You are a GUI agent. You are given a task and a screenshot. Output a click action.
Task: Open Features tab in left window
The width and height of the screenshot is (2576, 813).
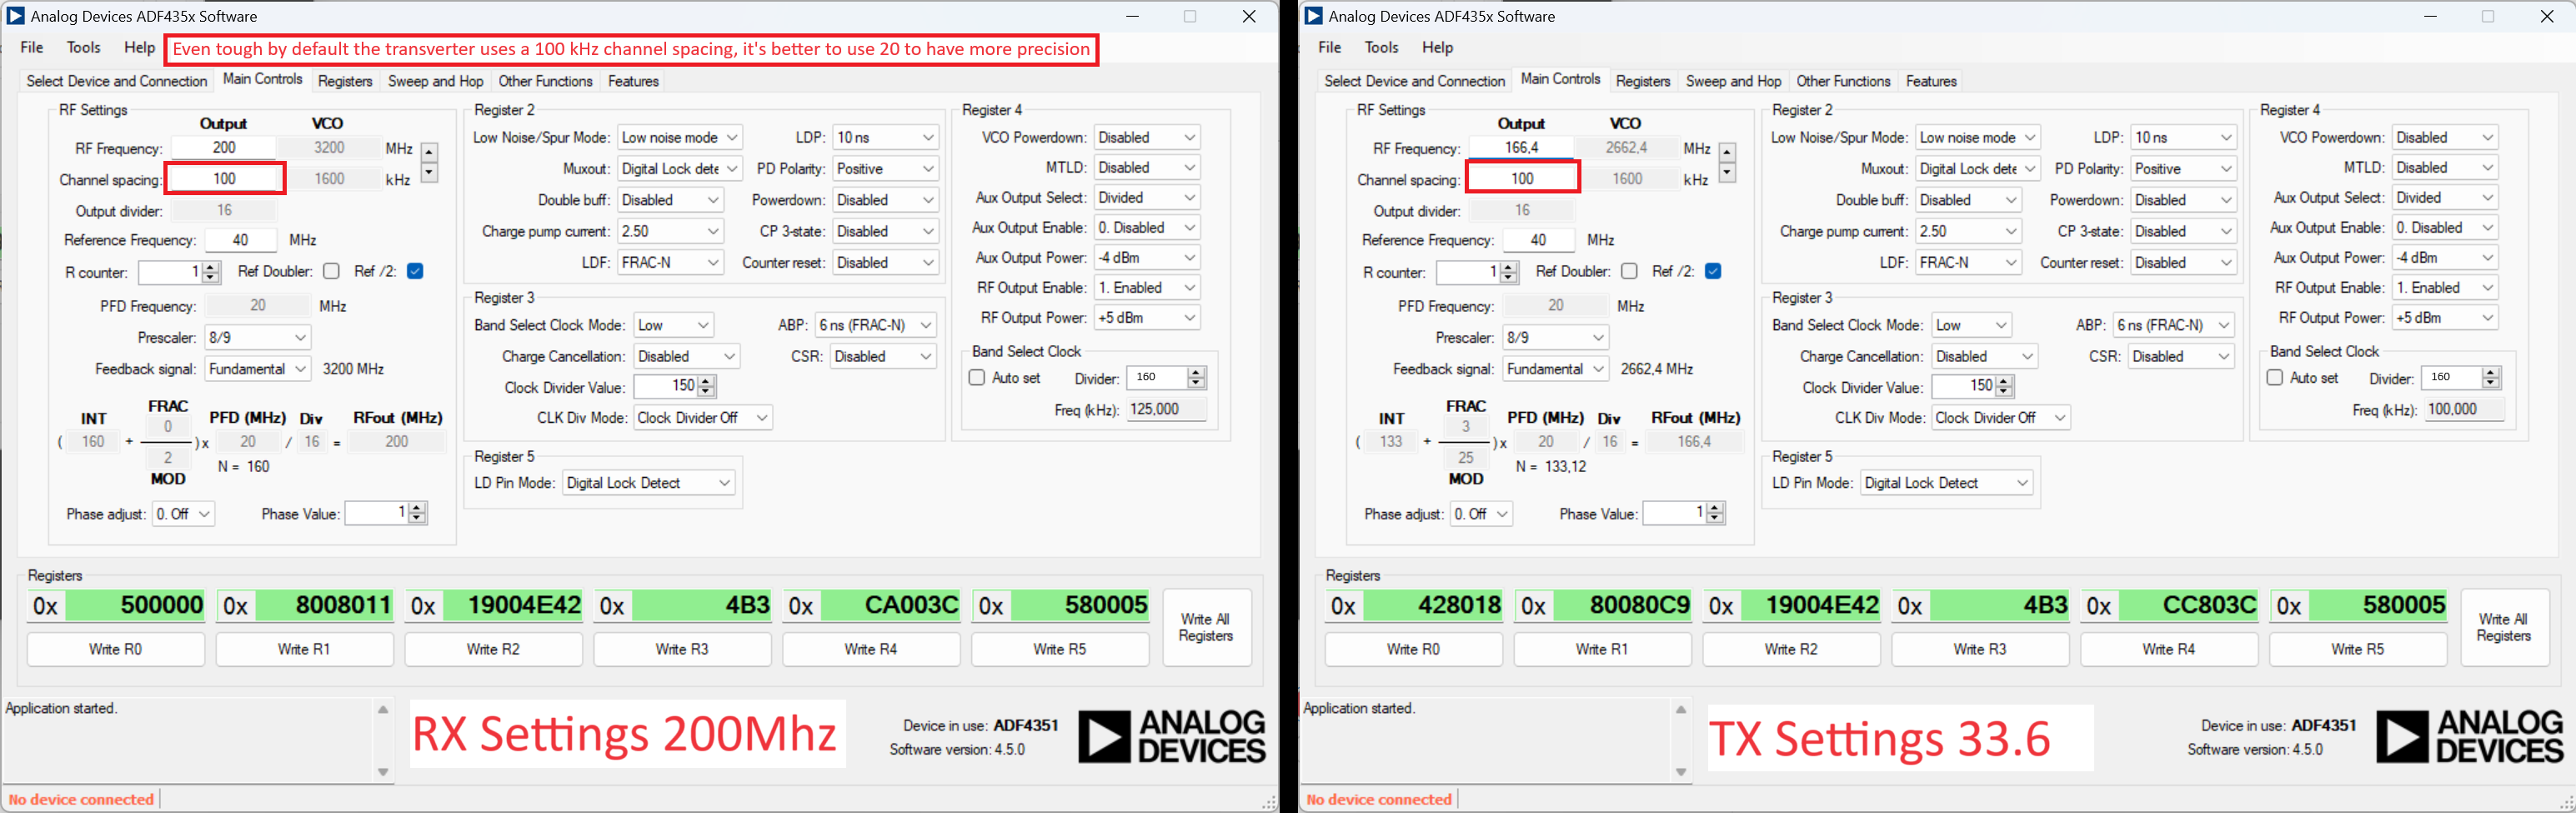[x=633, y=81]
